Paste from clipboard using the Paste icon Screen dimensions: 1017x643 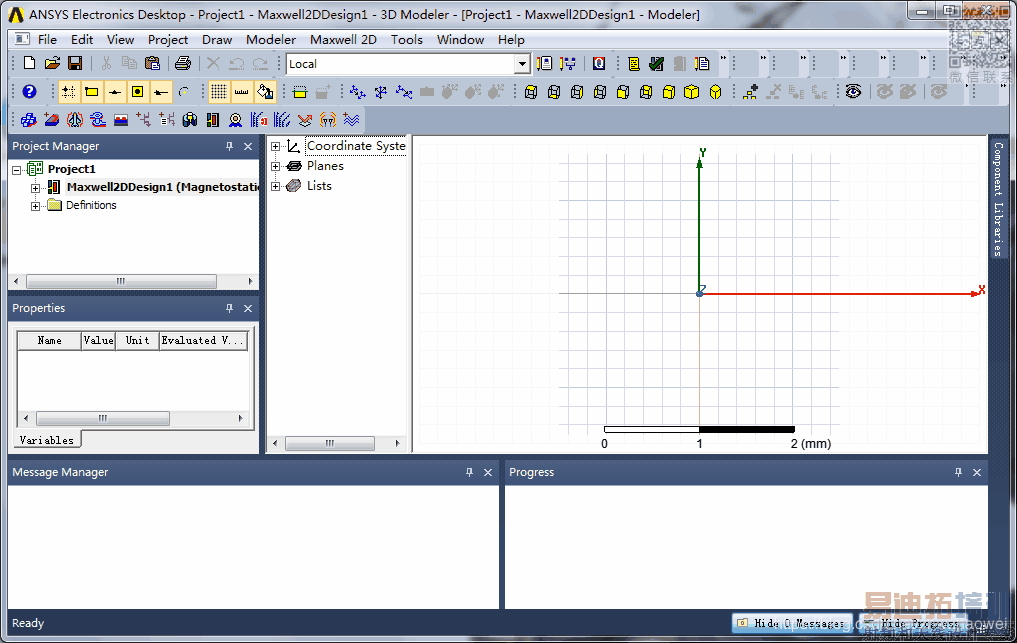(152, 63)
